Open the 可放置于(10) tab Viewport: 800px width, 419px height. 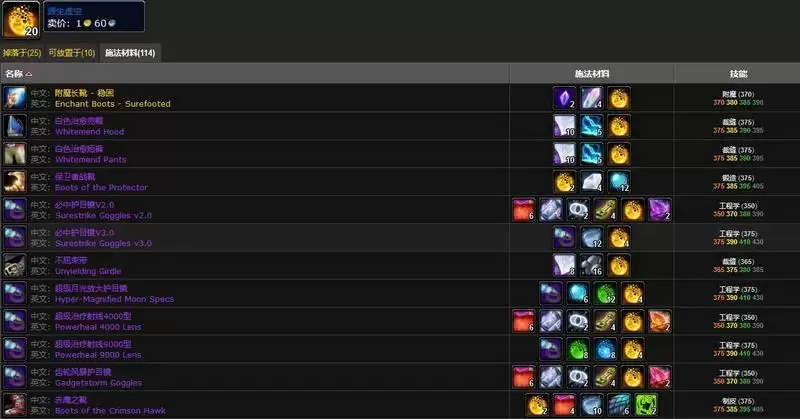(x=71, y=53)
